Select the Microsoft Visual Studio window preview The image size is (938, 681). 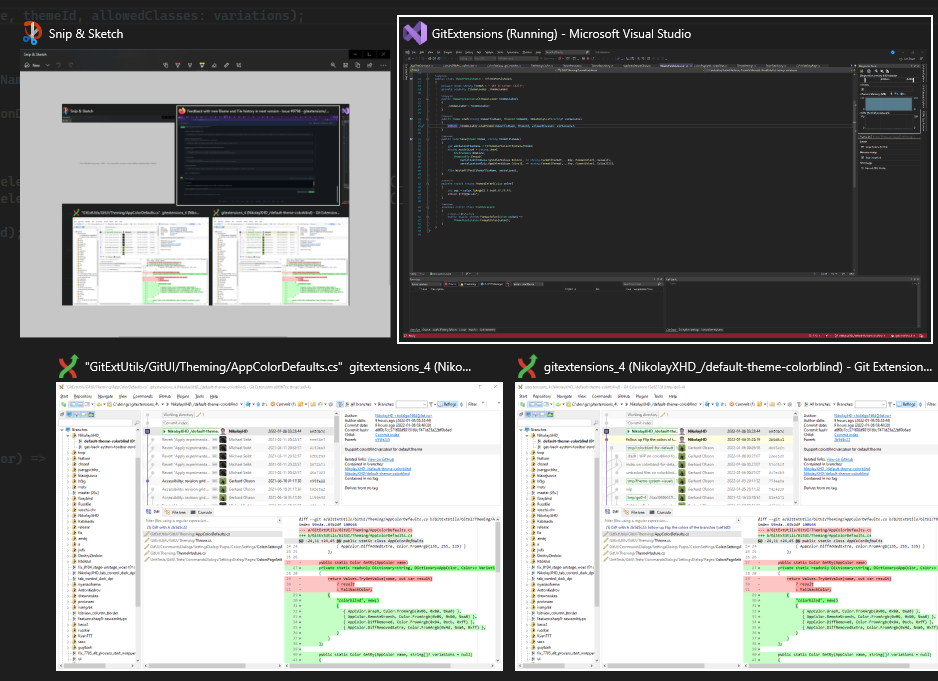(x=665, y=195)
